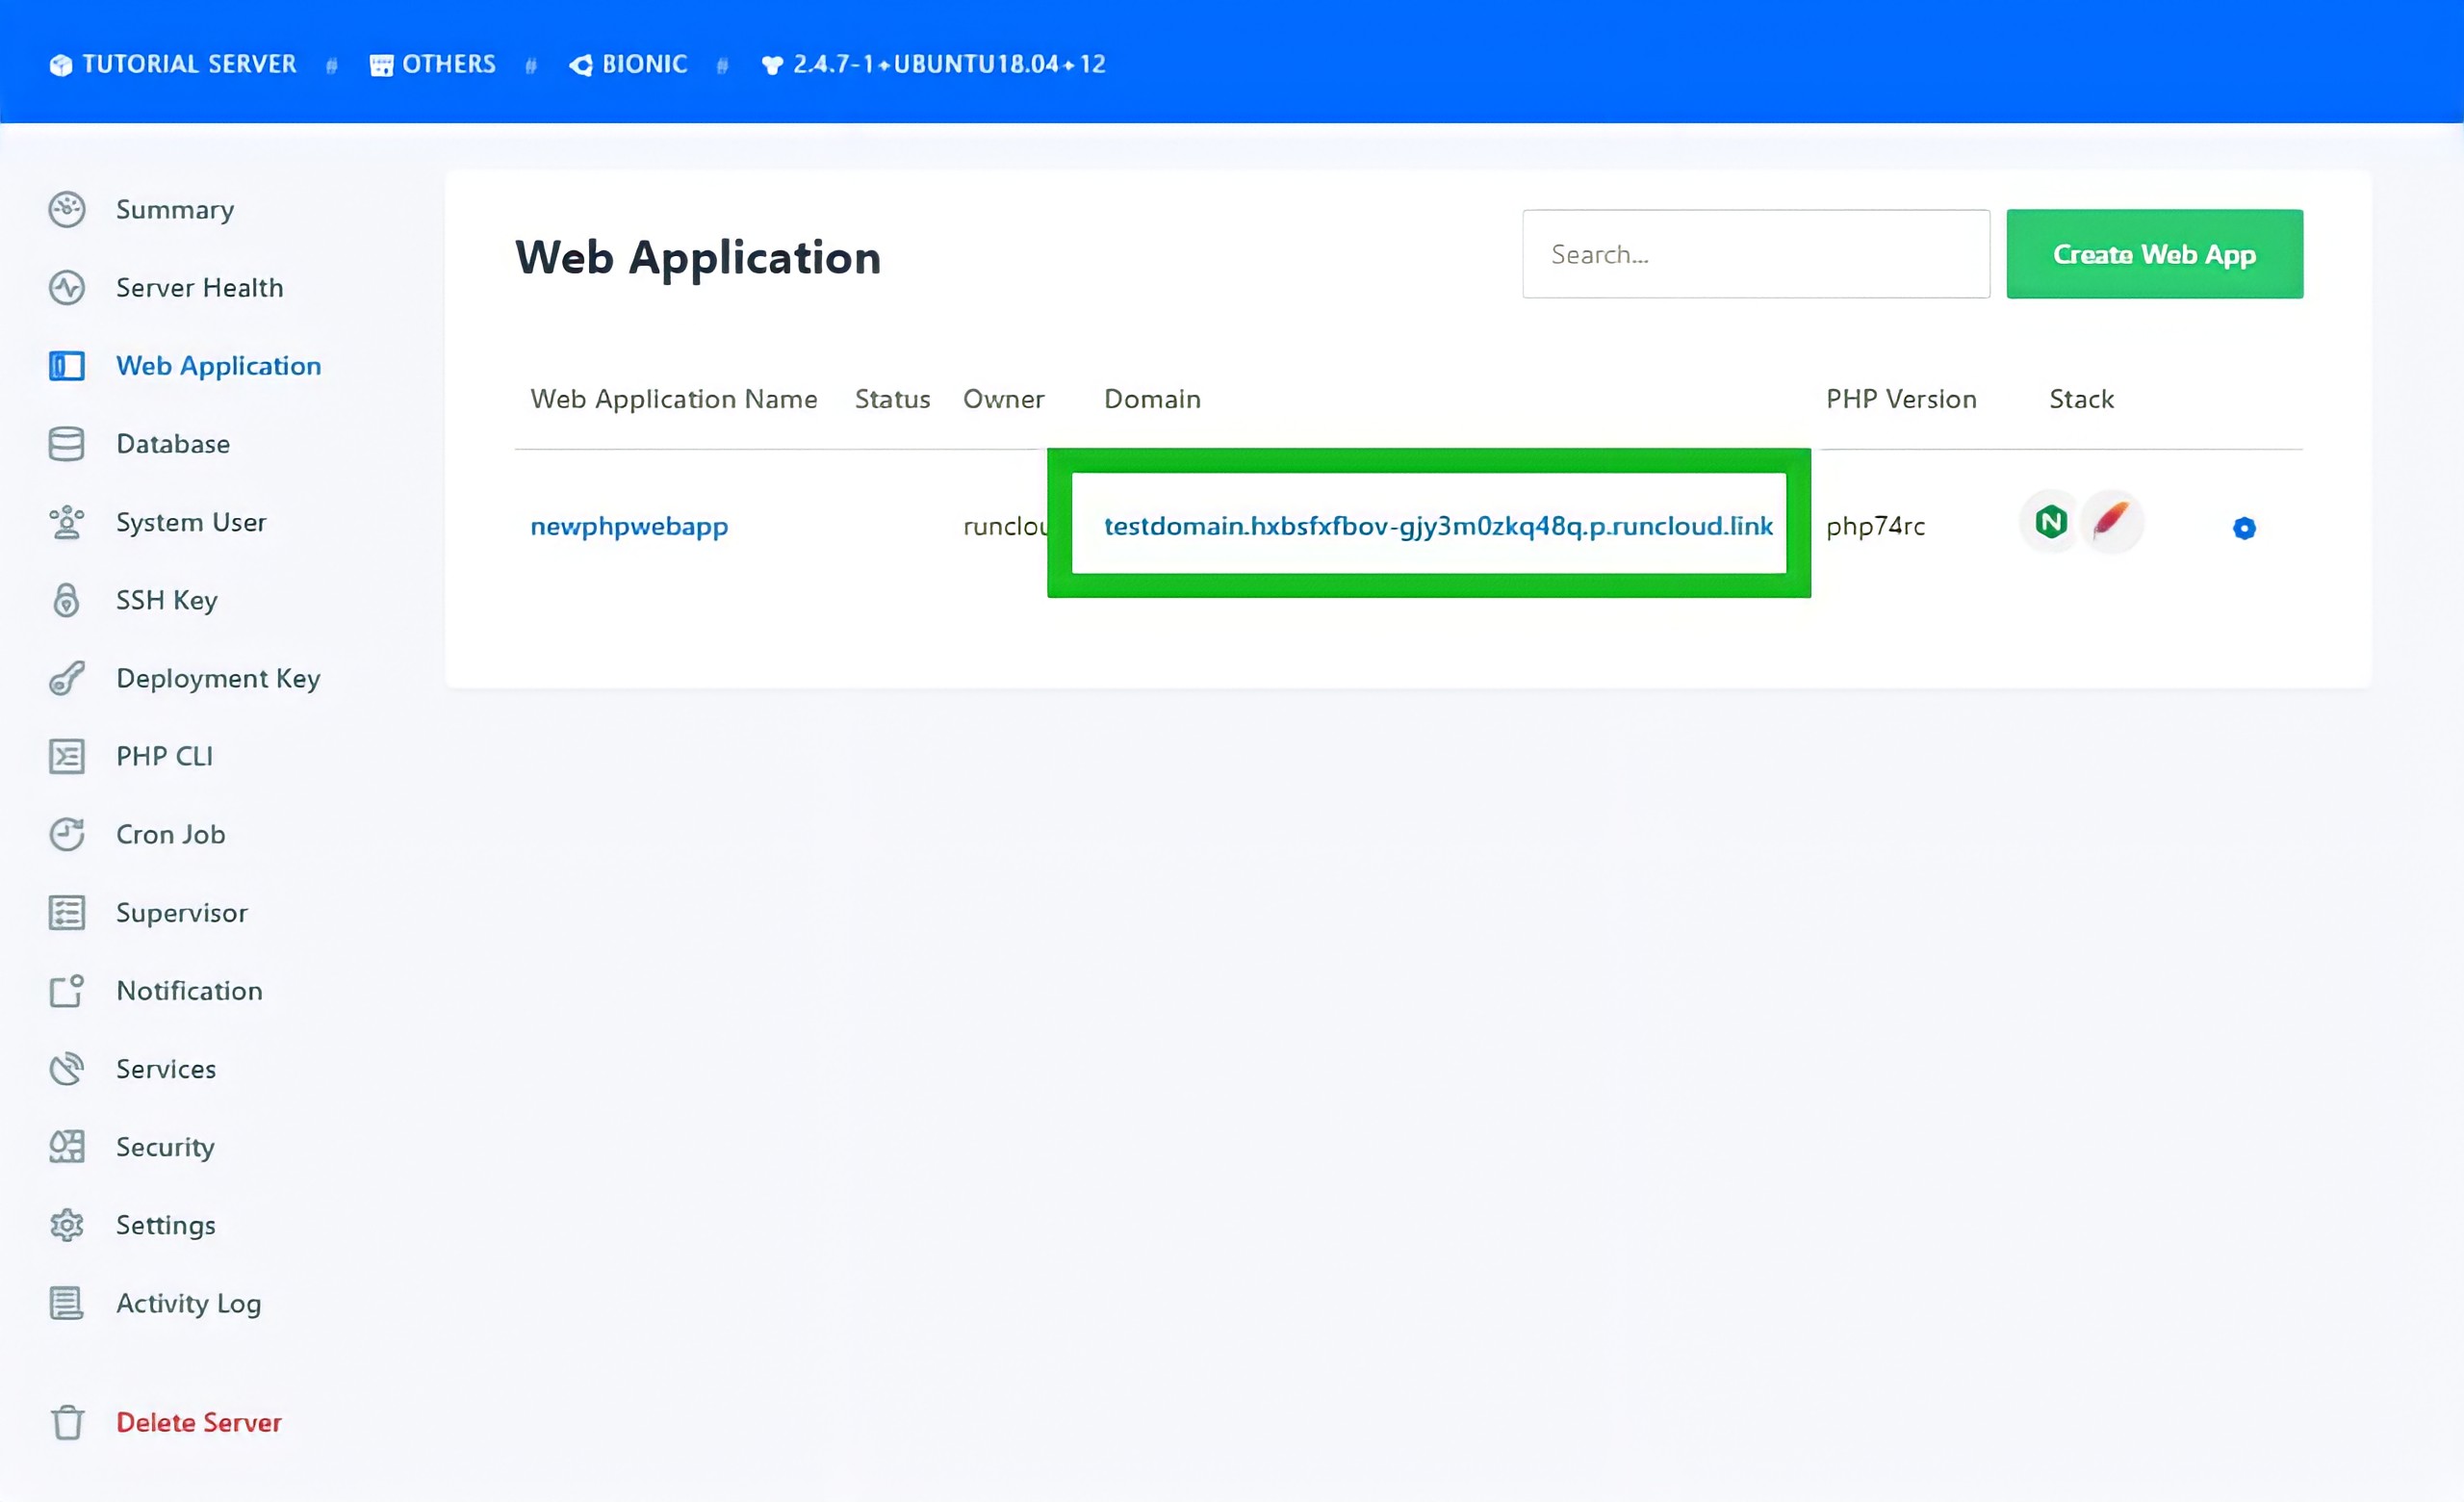Go to Supervisor
Image resolution: width=2464 pixels, height=1502 pixels.
[x=182, y=912]
